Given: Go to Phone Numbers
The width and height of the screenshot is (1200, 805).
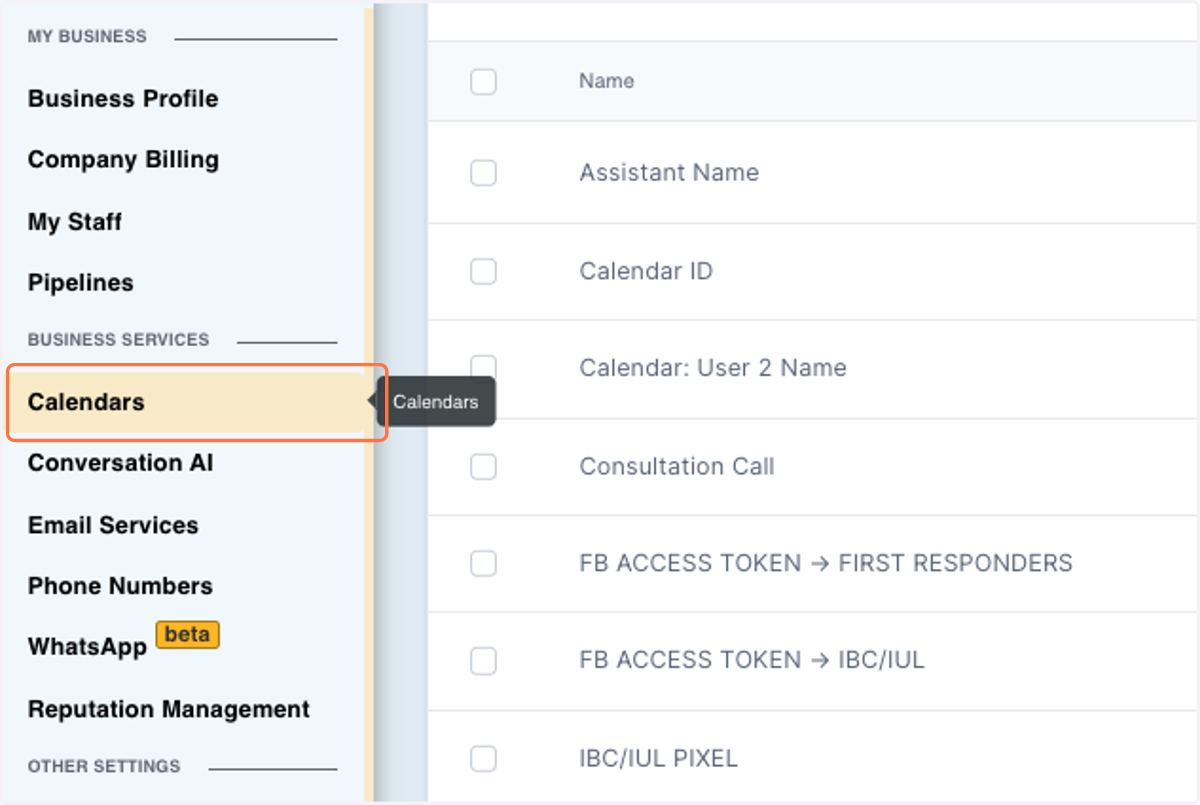Looking at the screenshot, I should (120, 586).
